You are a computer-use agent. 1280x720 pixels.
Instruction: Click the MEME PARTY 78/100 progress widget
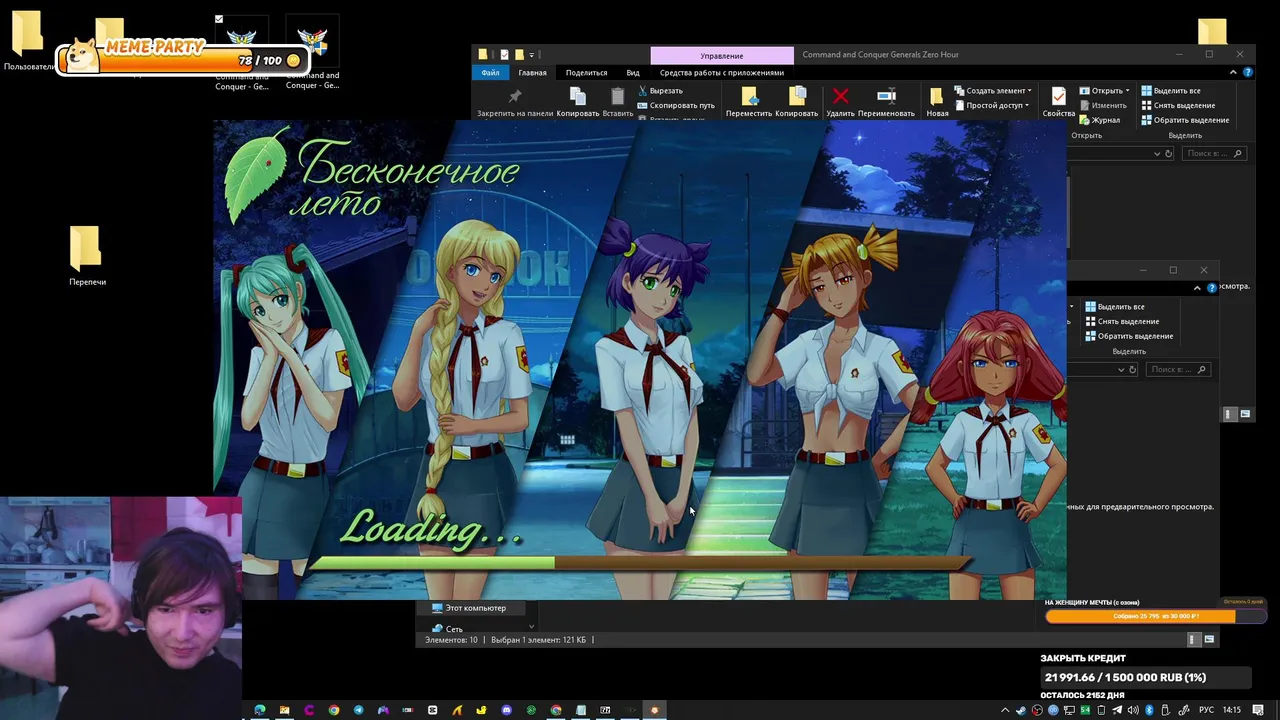[181, 56]
